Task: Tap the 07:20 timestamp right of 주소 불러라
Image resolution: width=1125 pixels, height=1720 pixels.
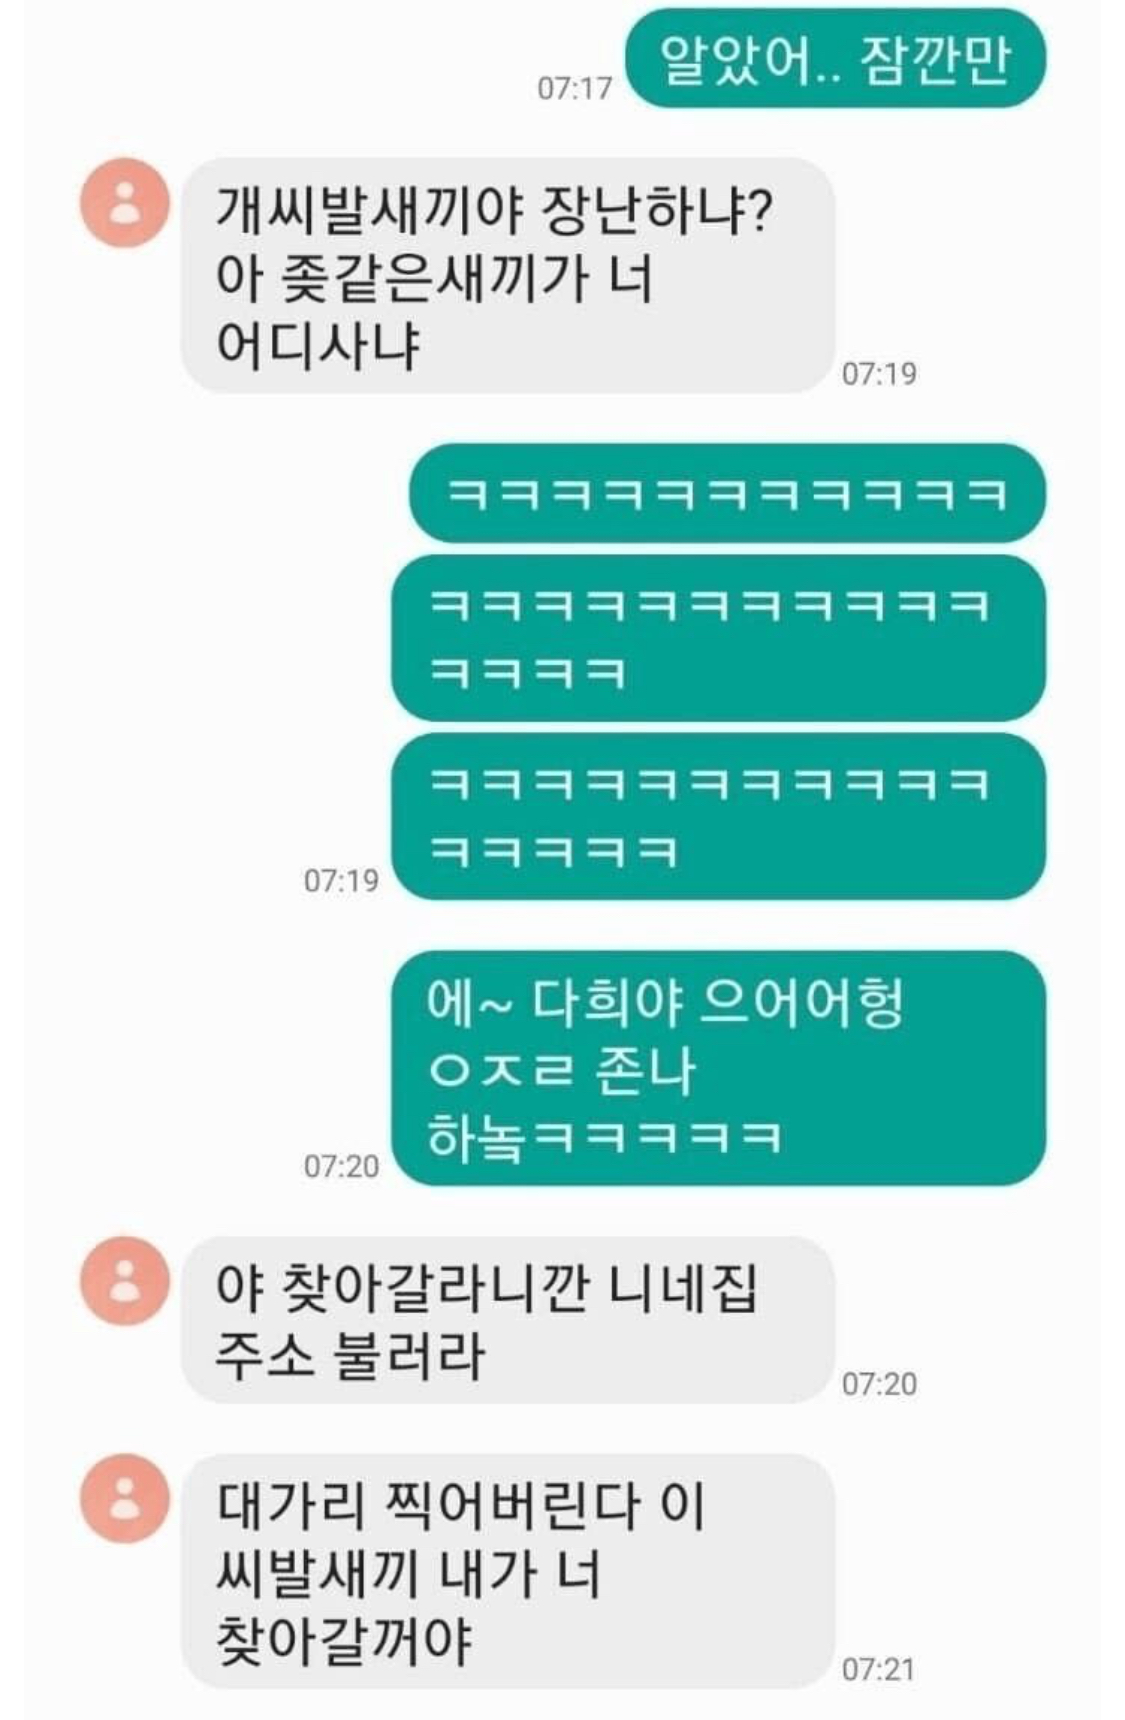Action: (879, 1384)
